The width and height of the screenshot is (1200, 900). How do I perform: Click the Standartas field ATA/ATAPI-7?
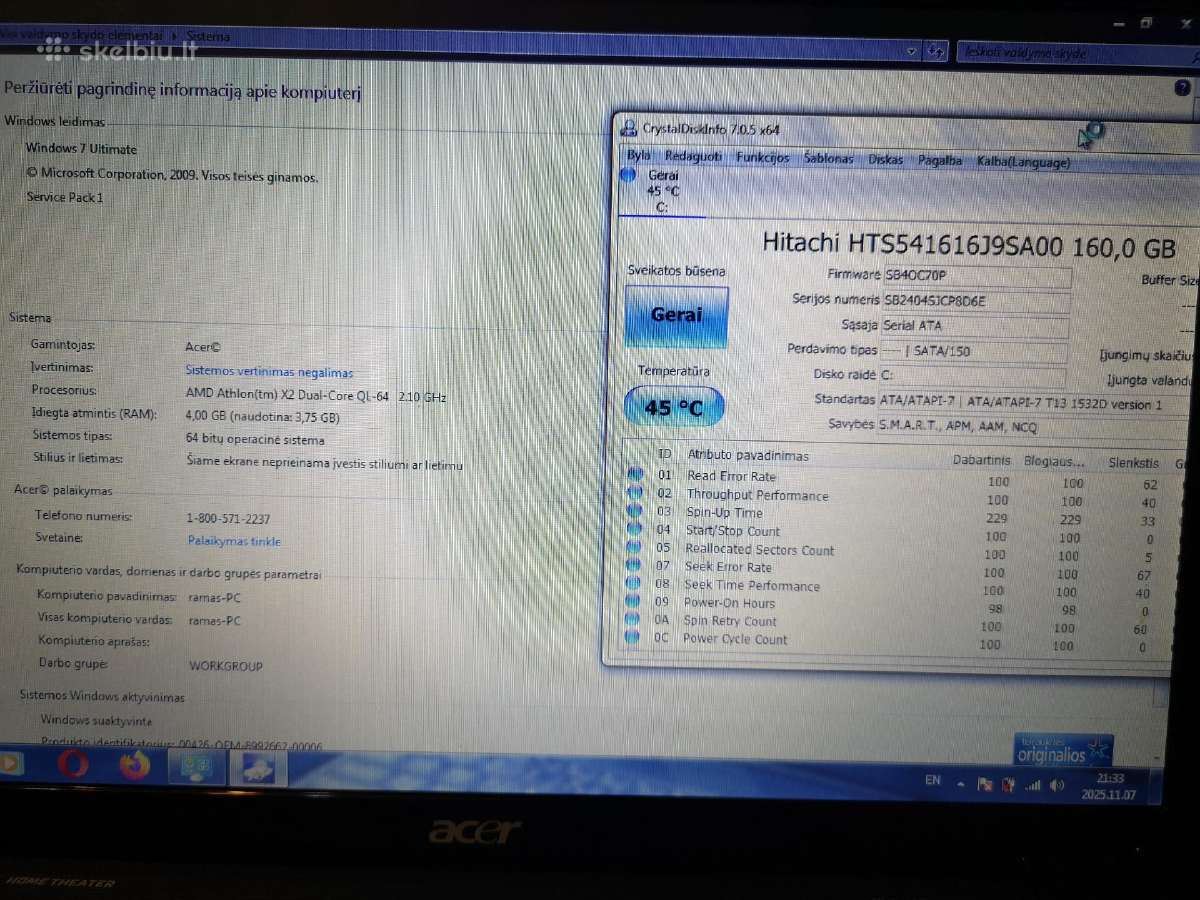pyautogui.click(x=1036, y=403)
